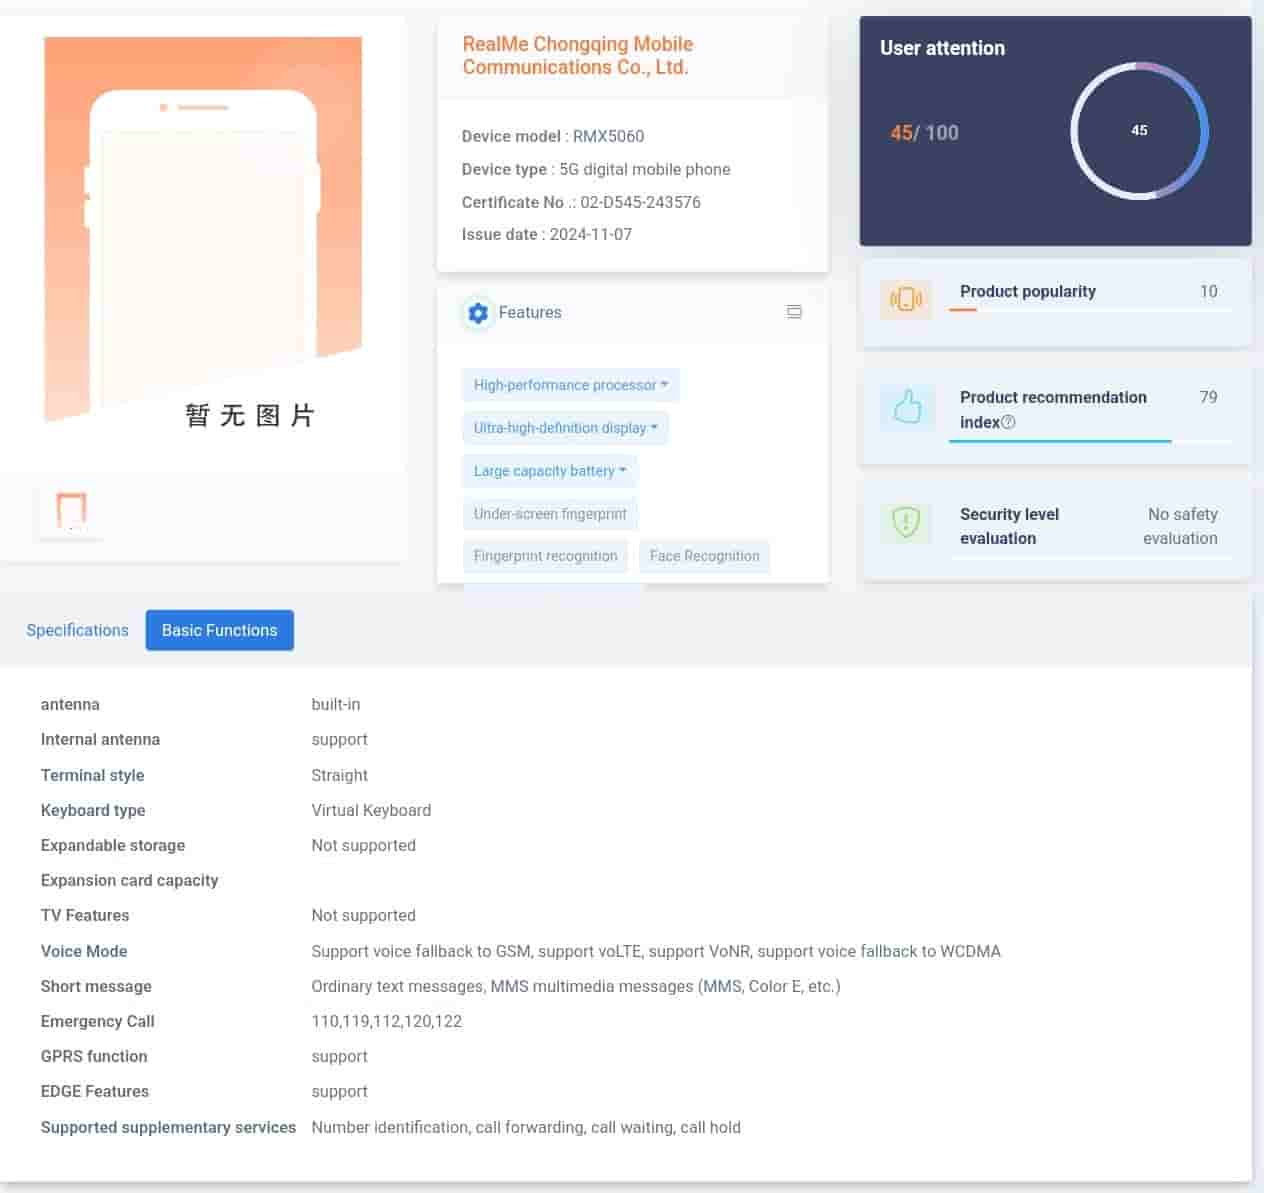Viewport: 1264px width, 1193px height.
Task: Click the Face Recognition tag
Action: click(x=704, y=556)
